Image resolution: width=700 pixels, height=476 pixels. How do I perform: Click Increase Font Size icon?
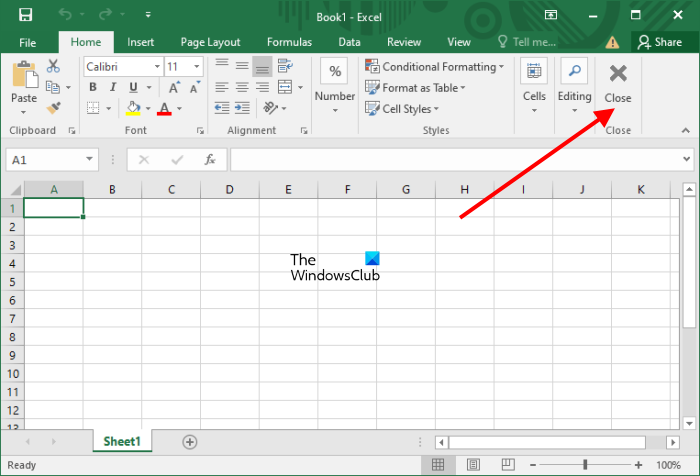click(174, 87)
